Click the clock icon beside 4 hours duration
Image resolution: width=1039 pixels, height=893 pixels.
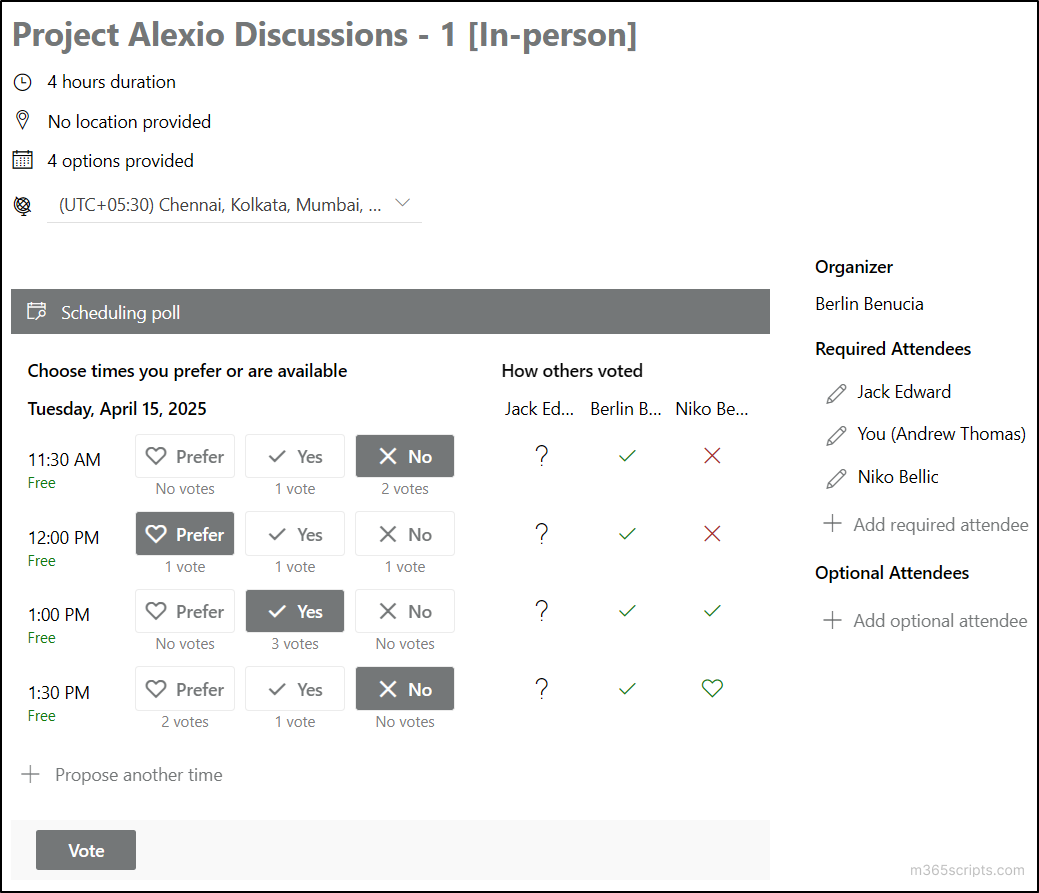pyautogui.click(x=22, y=82)
